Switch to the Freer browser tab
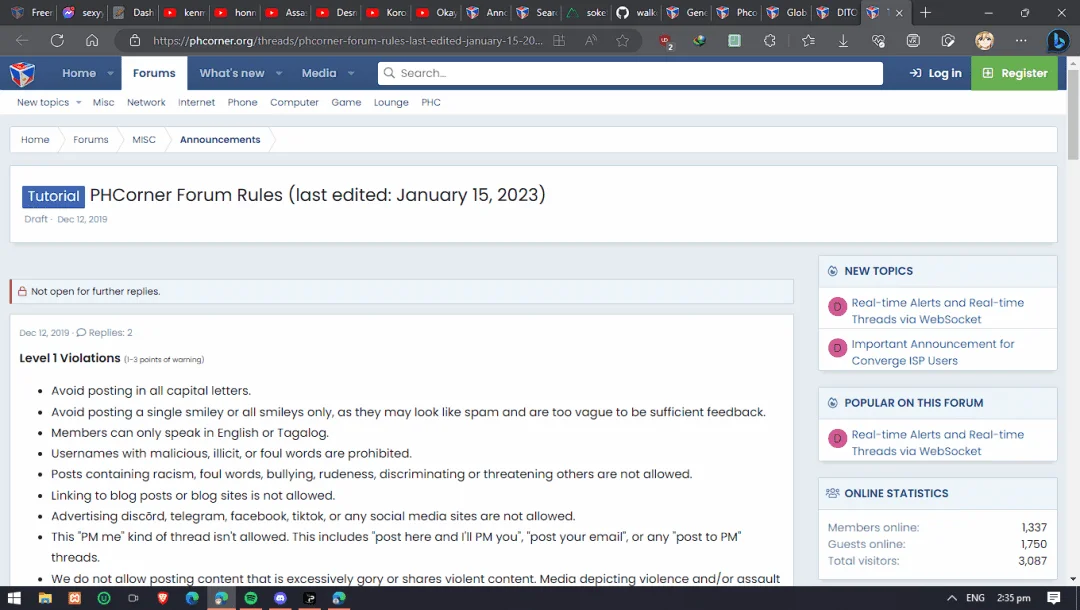This screenshot has height=610, width=1080. pos(33,12)
